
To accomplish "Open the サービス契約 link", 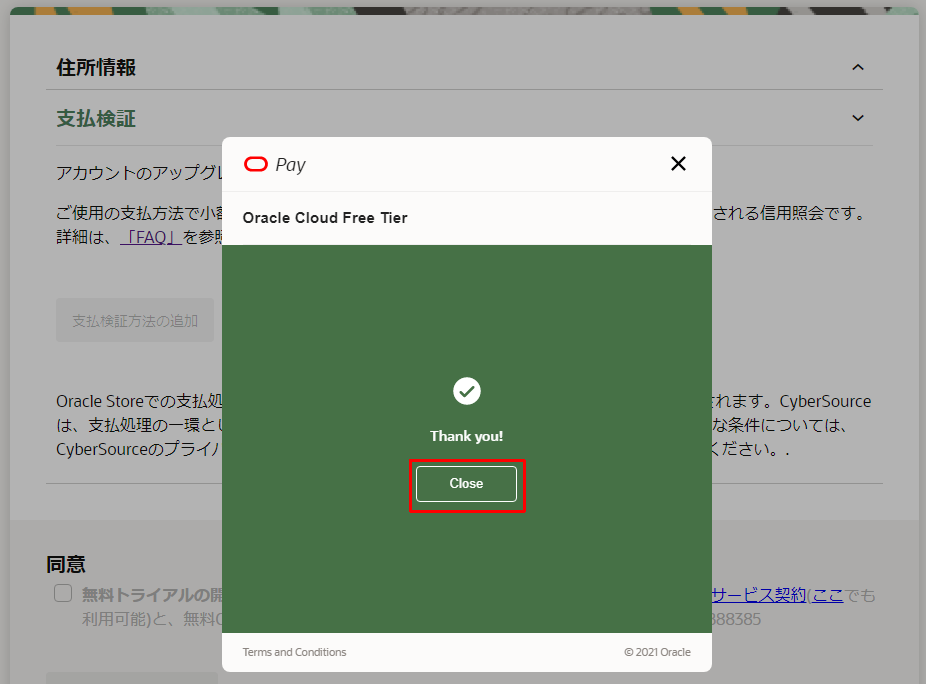I will [759, 595].
